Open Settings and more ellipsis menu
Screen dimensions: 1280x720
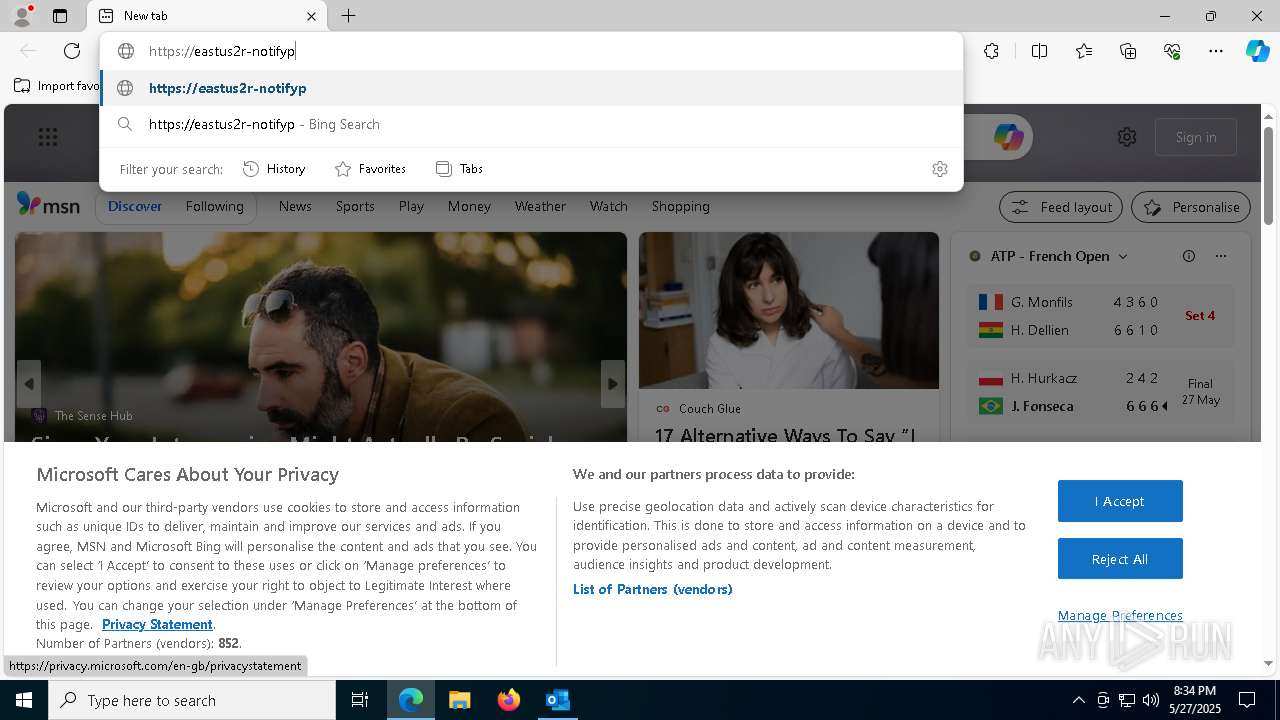[x=1216, y=51]
